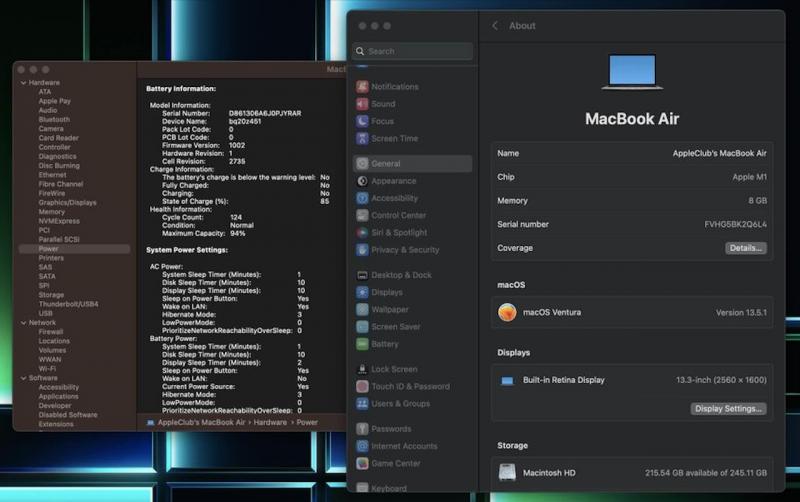Select Bluetooth in the Hardware list
The height and width of the screenshot is (502, 800).
point(54,119)
